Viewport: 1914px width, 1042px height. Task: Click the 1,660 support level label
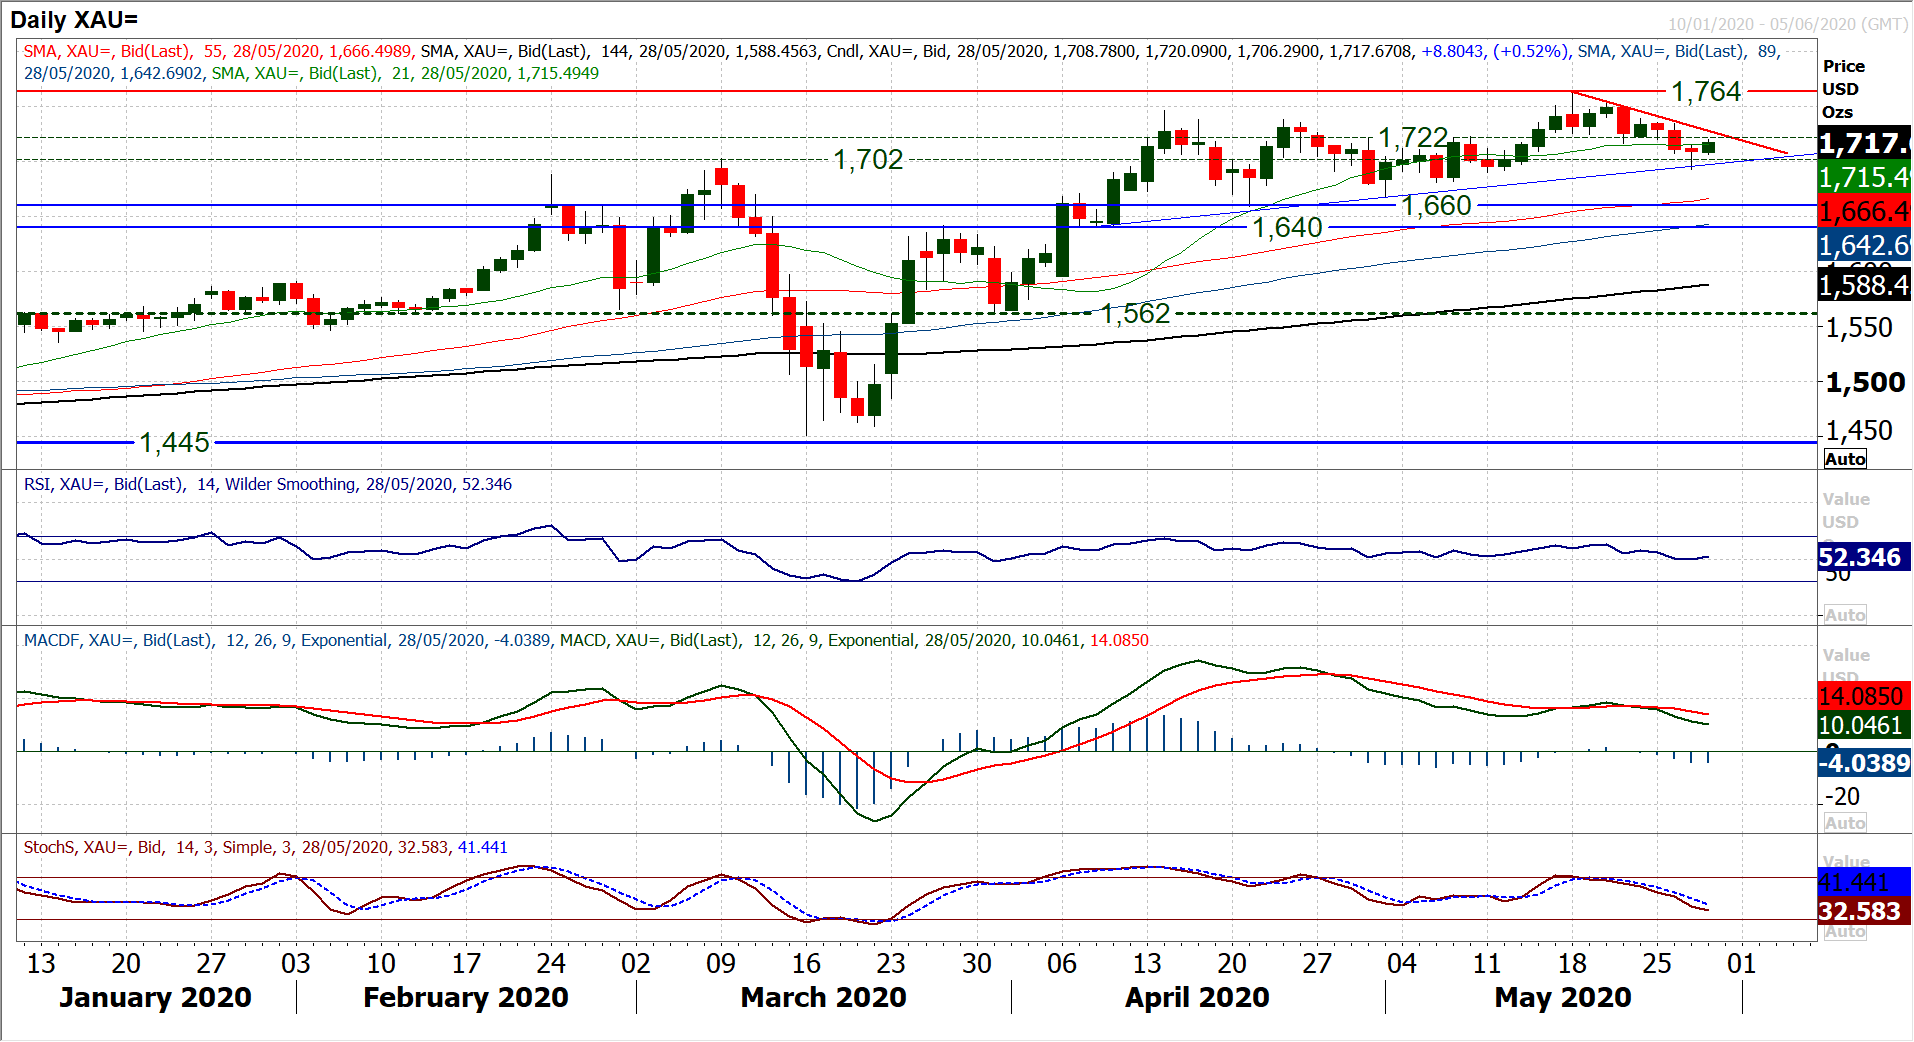click(x=1436, y=206)
